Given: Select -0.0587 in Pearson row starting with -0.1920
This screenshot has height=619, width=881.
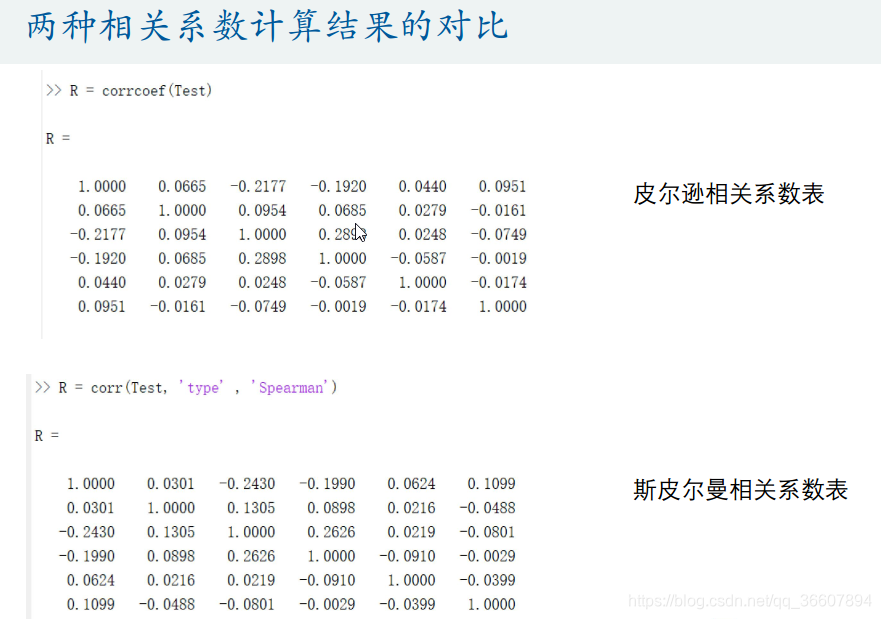Looking at the screenshot, I should [419, 258].
